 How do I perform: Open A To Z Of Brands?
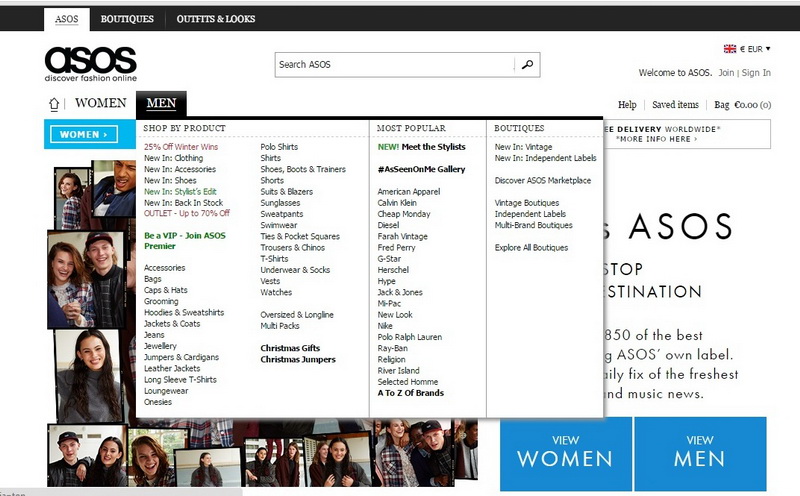point(410,393)
